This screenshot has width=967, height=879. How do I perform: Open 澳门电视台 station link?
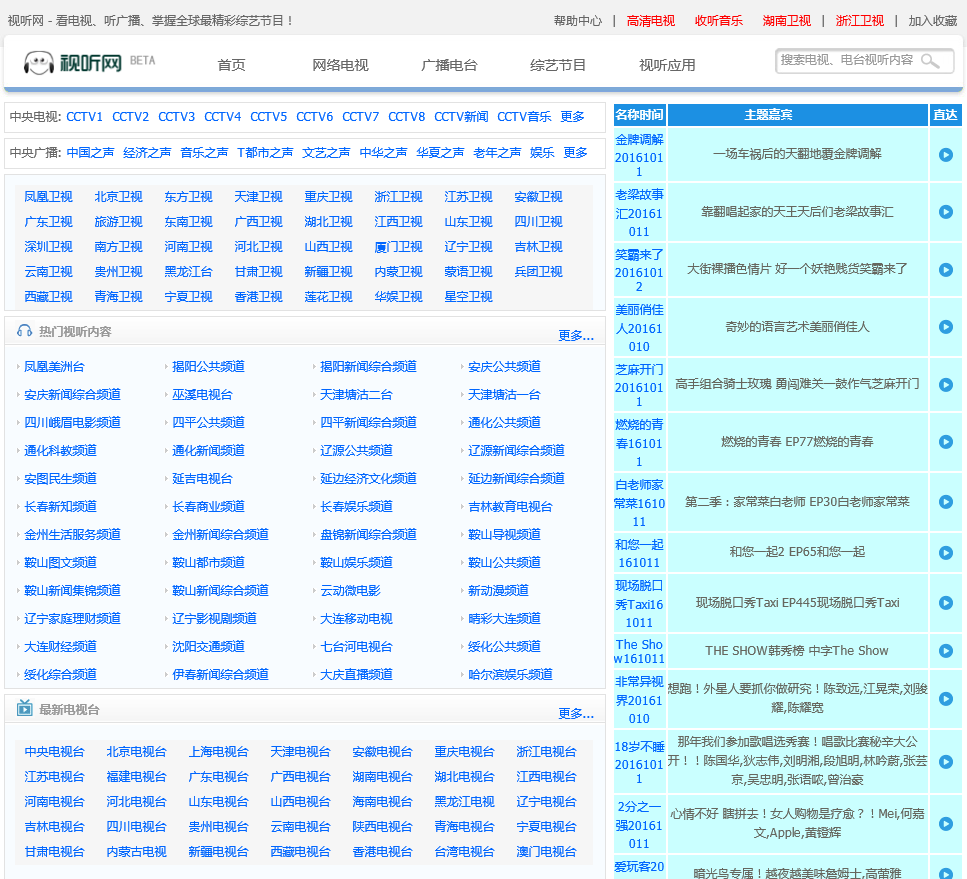point(546,852)
